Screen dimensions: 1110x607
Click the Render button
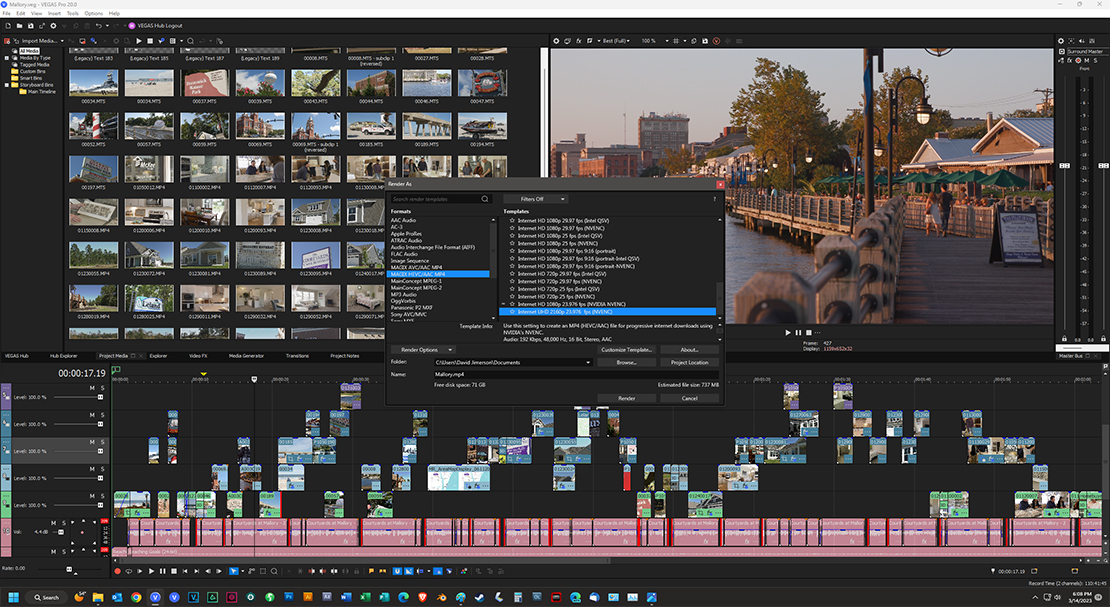pyautogui.click(x=626, y=398)
